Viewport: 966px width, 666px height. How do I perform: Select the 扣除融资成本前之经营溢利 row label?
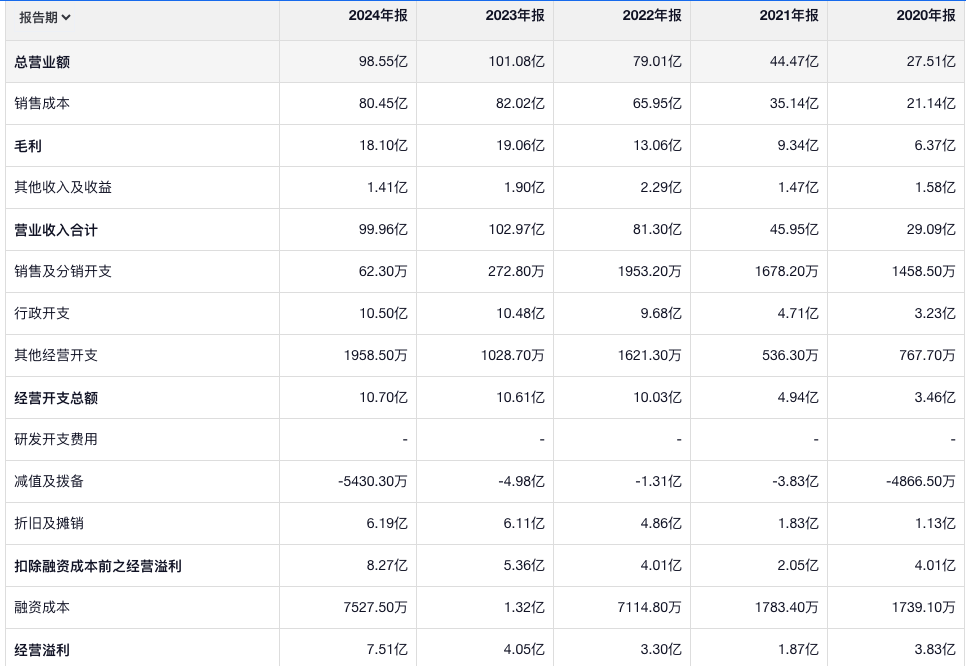[98, 566]
